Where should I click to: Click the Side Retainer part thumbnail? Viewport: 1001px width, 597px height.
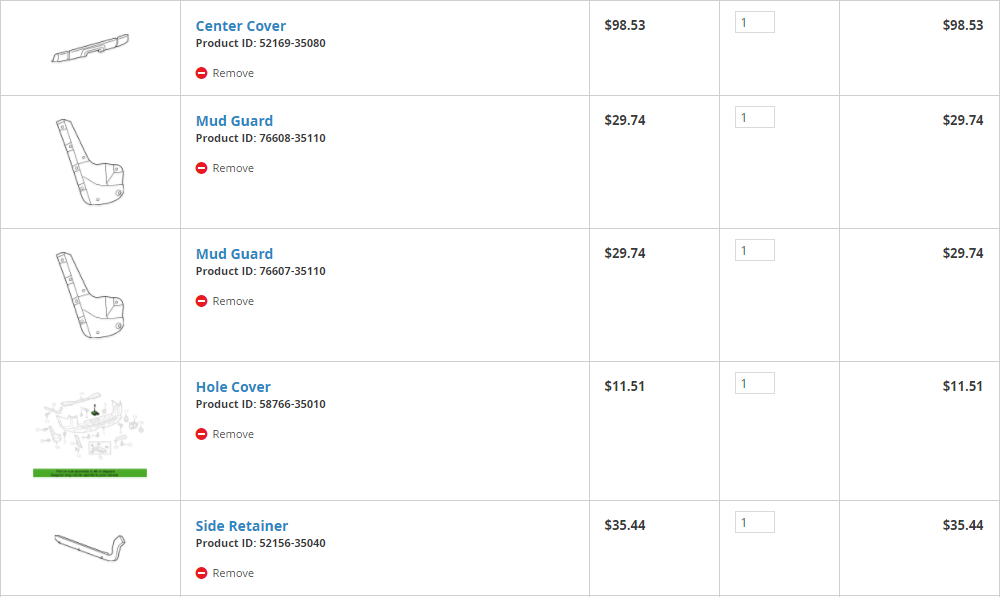[x=90, y=548]
